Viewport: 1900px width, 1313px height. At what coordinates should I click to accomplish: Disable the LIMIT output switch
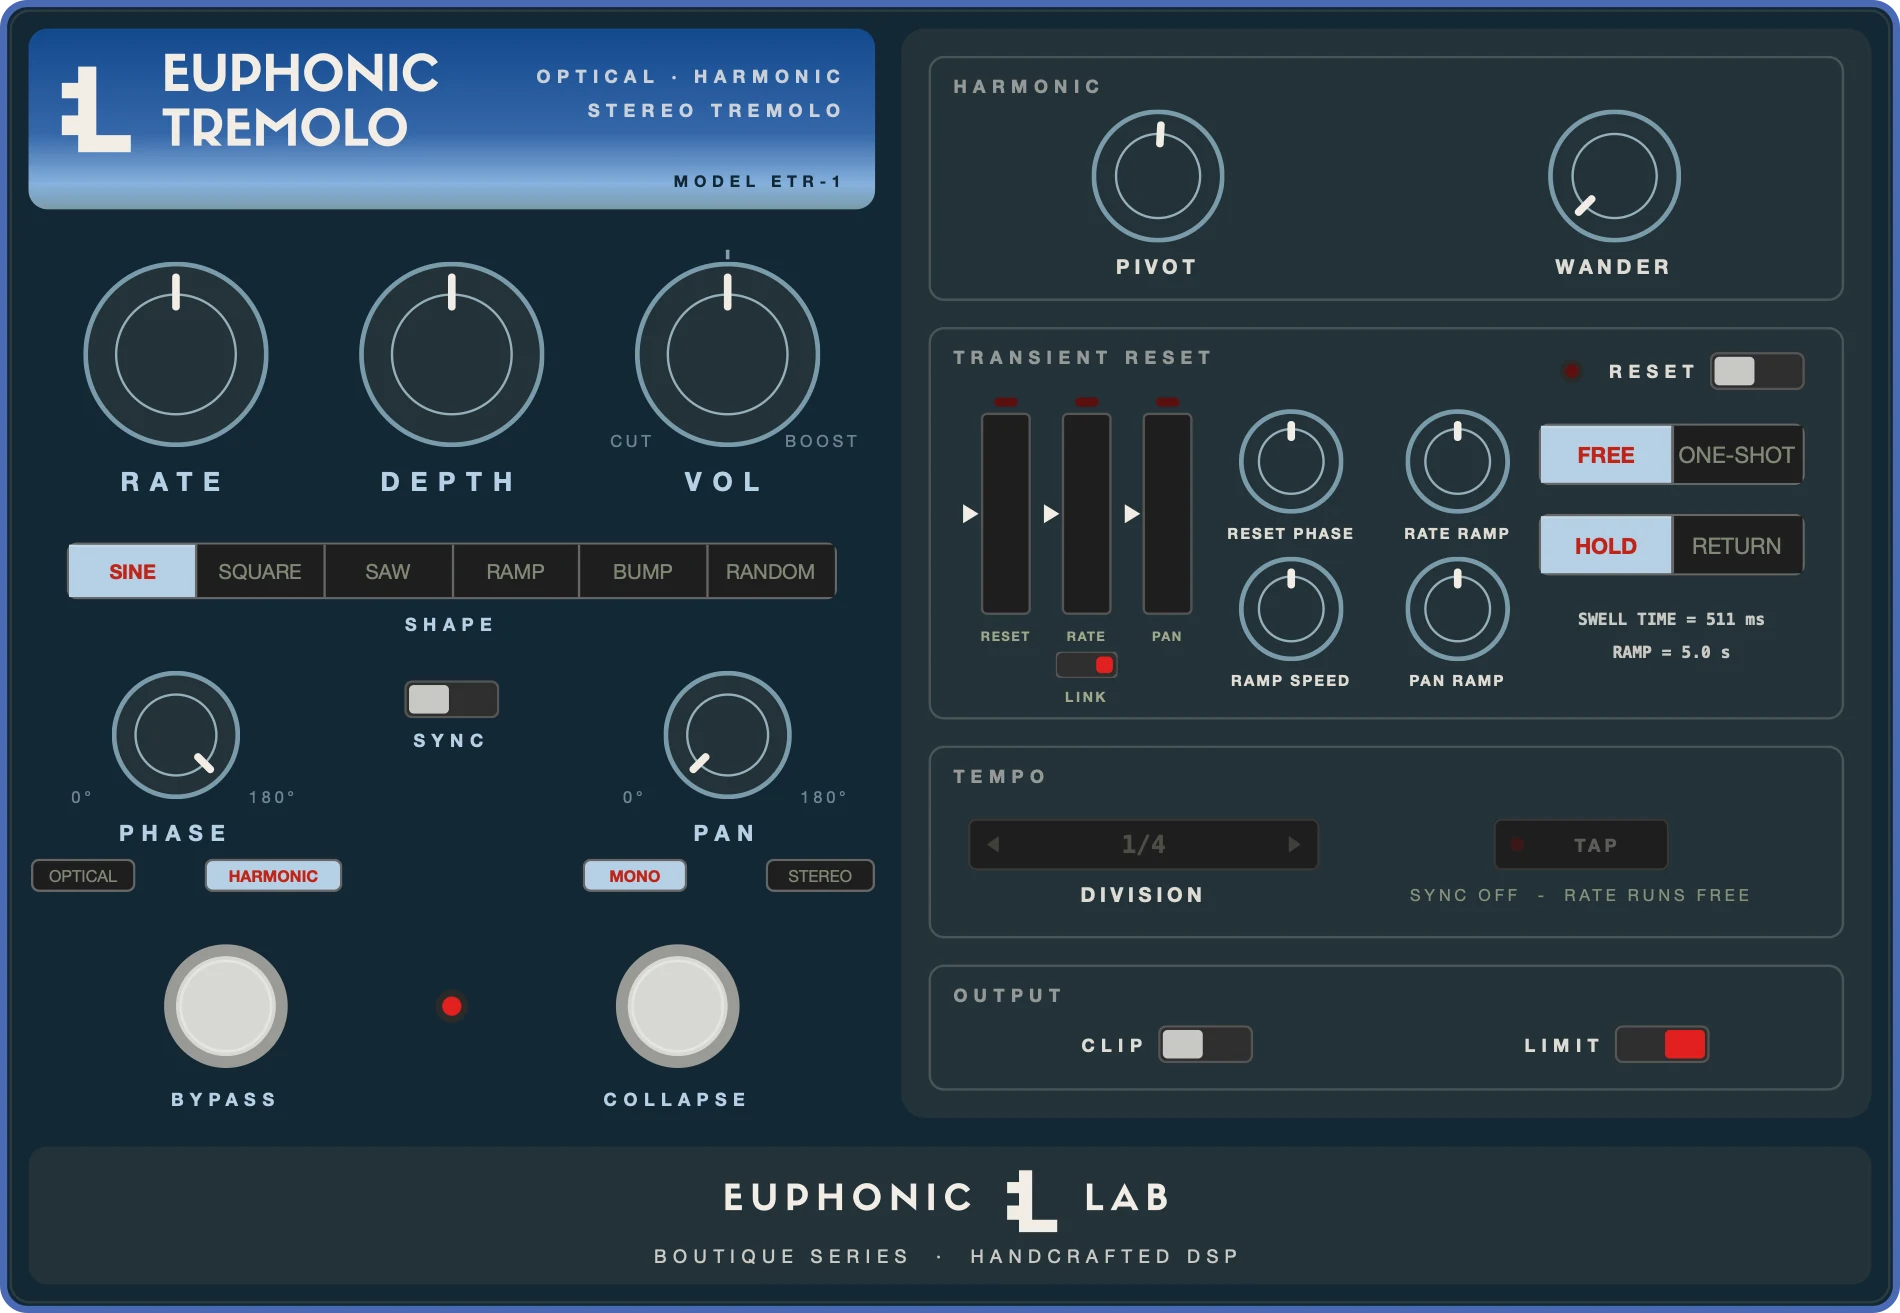pos(1662,1044)
